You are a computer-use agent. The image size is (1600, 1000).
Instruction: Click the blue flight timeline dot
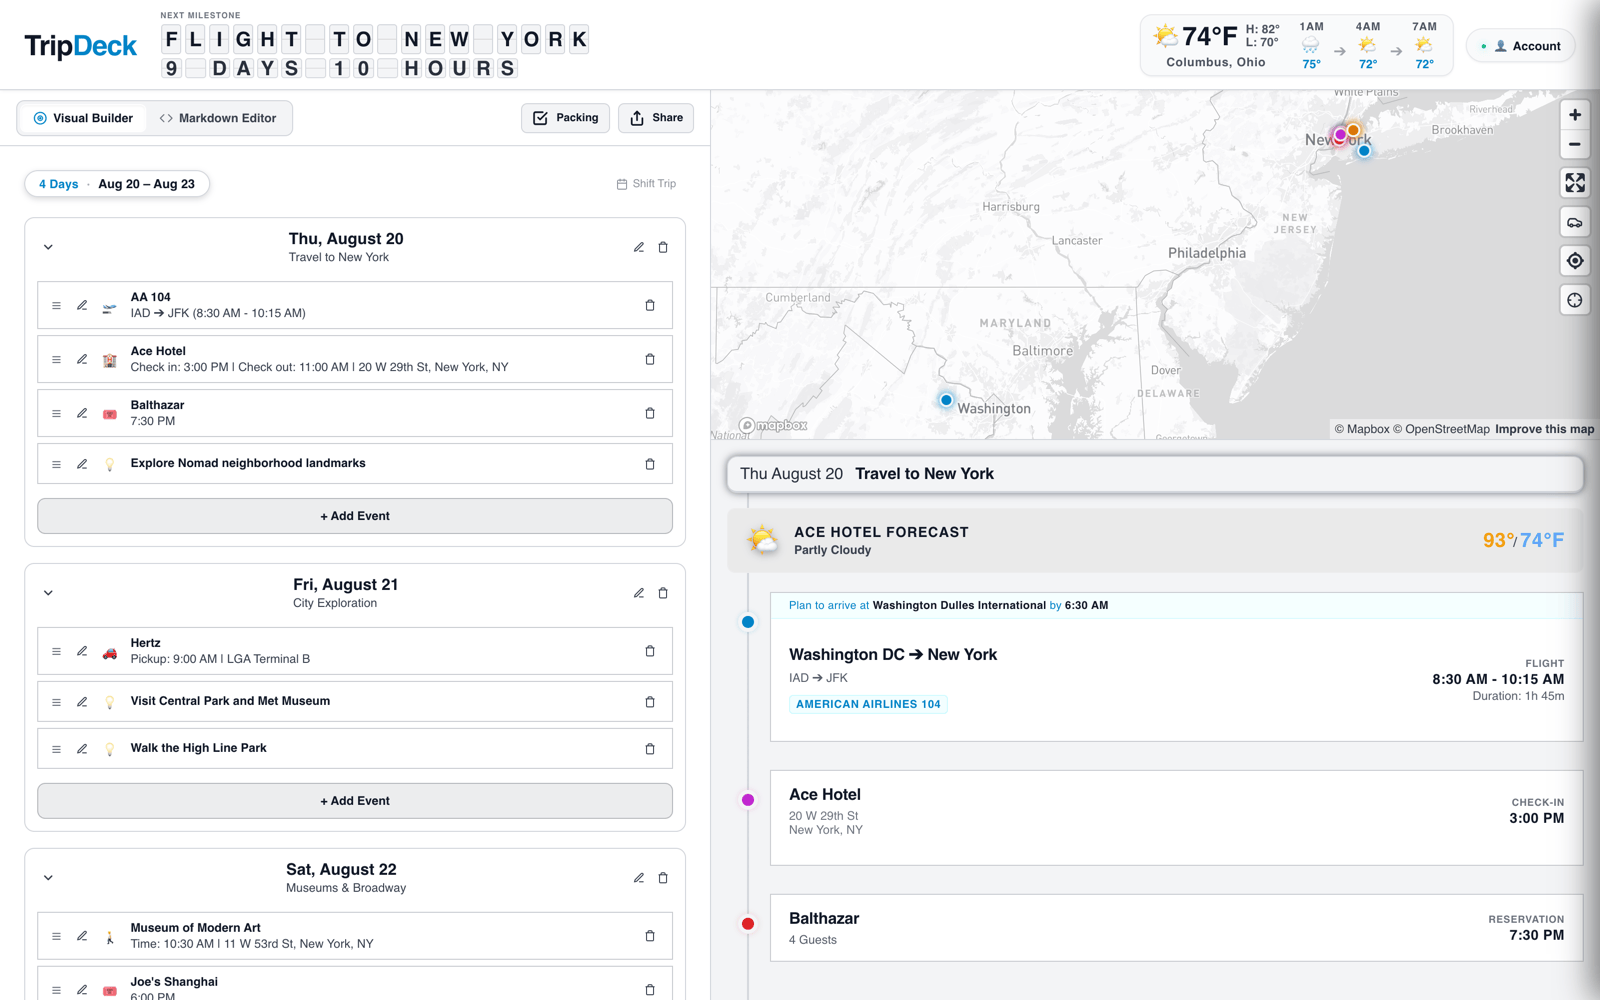748,622
